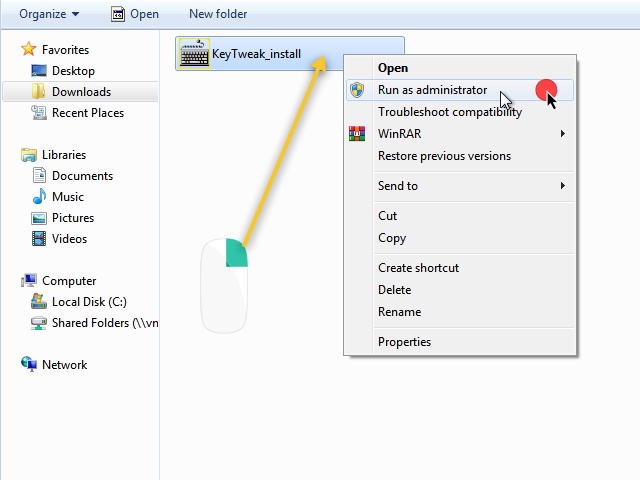Viewport: 640px width, 480px height.
Task: Click the Favorites star icon
Action: [x=29, y=49]
